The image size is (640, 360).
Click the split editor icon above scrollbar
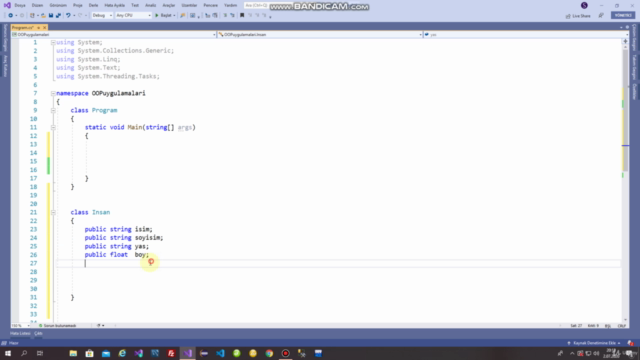[625, 41]
